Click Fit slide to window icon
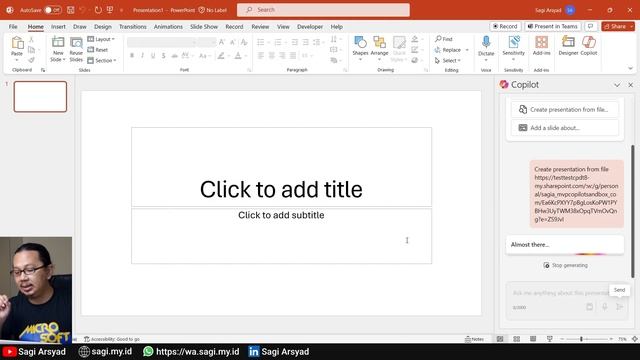The width and height of the screenshot is (640, 360). (x=634, y=339)
